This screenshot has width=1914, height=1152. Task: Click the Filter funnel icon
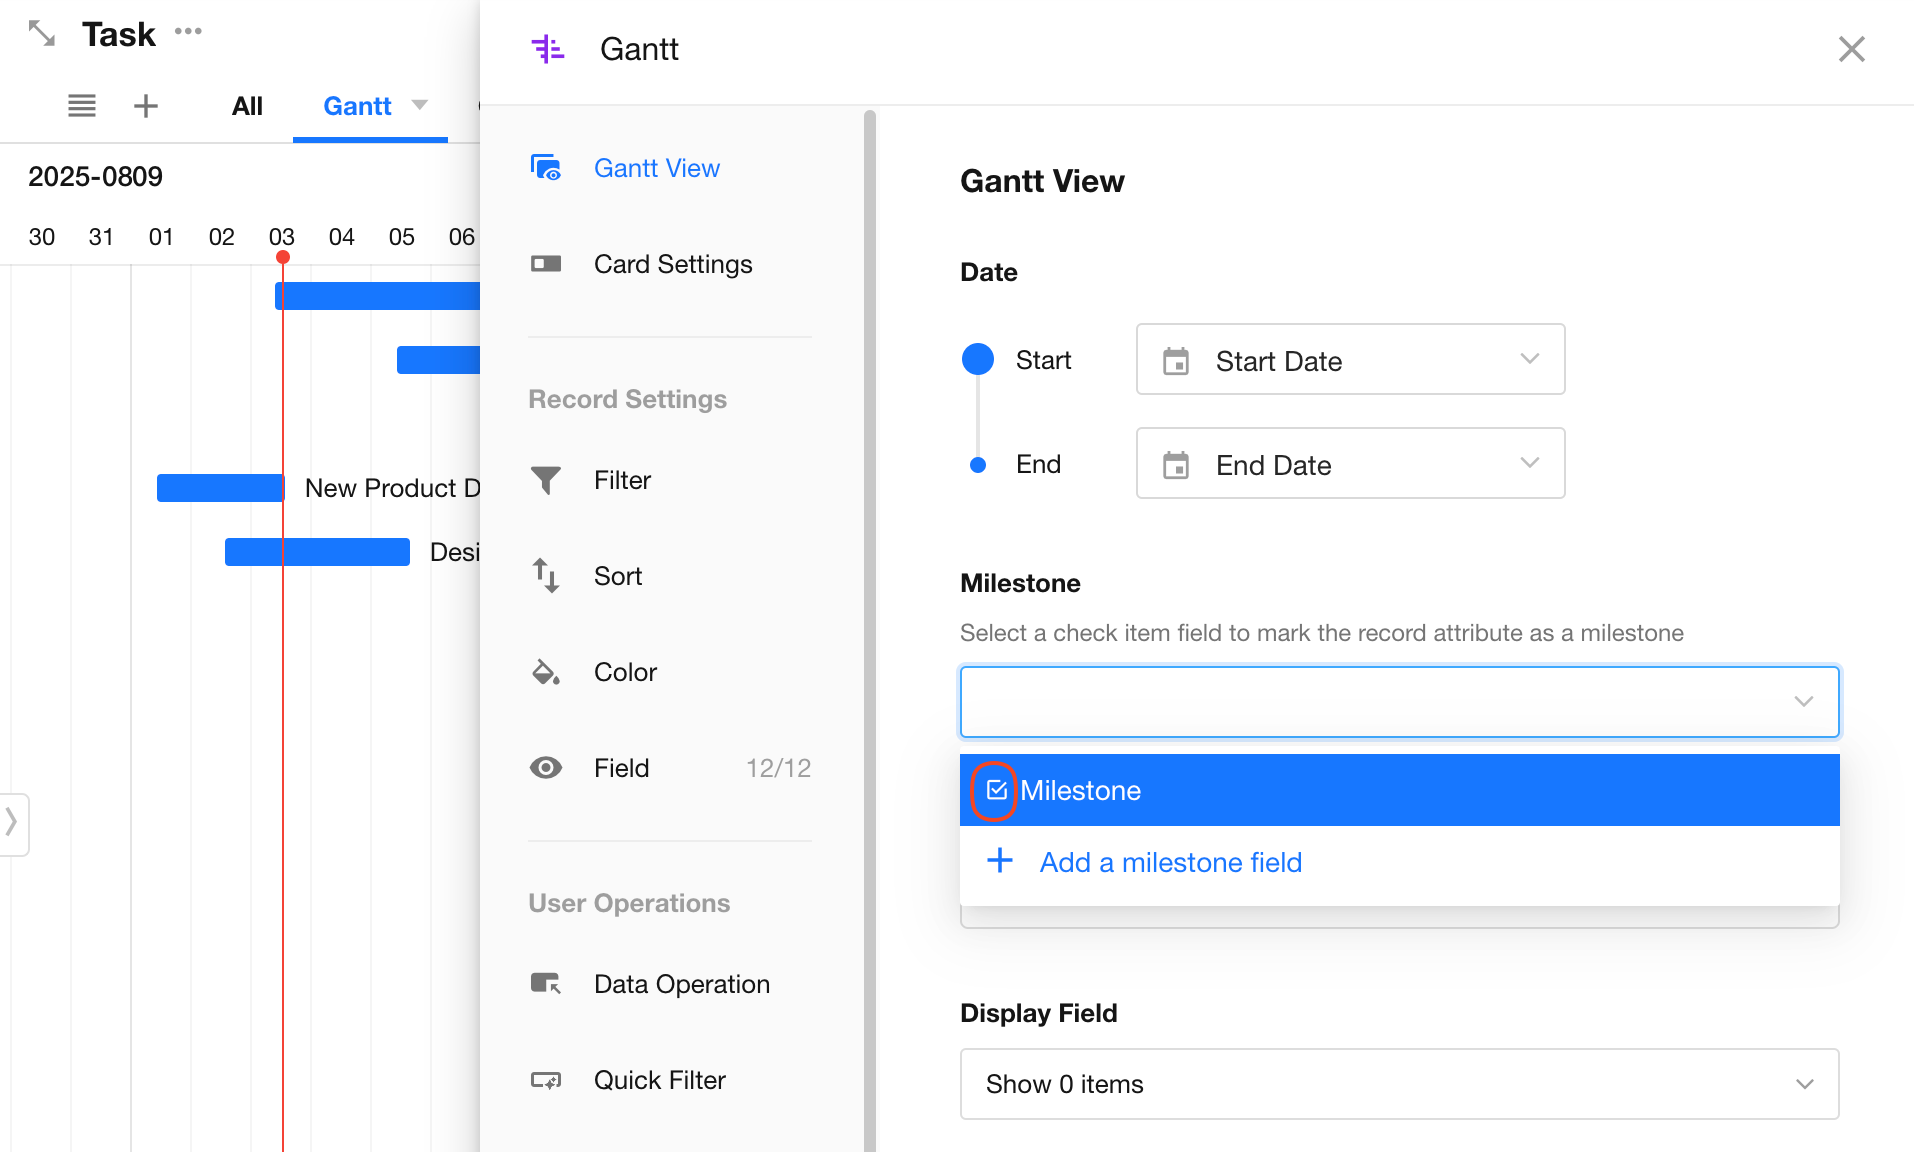(x=546, y=480)
